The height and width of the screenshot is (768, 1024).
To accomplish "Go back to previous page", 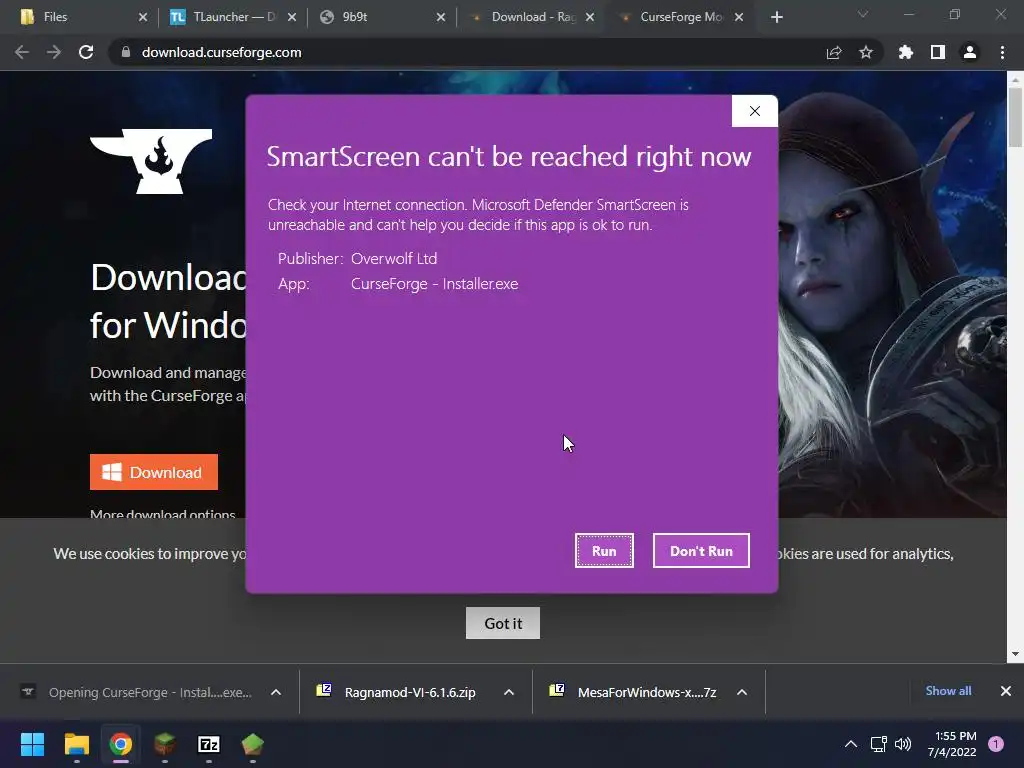I will pos(22,52).
